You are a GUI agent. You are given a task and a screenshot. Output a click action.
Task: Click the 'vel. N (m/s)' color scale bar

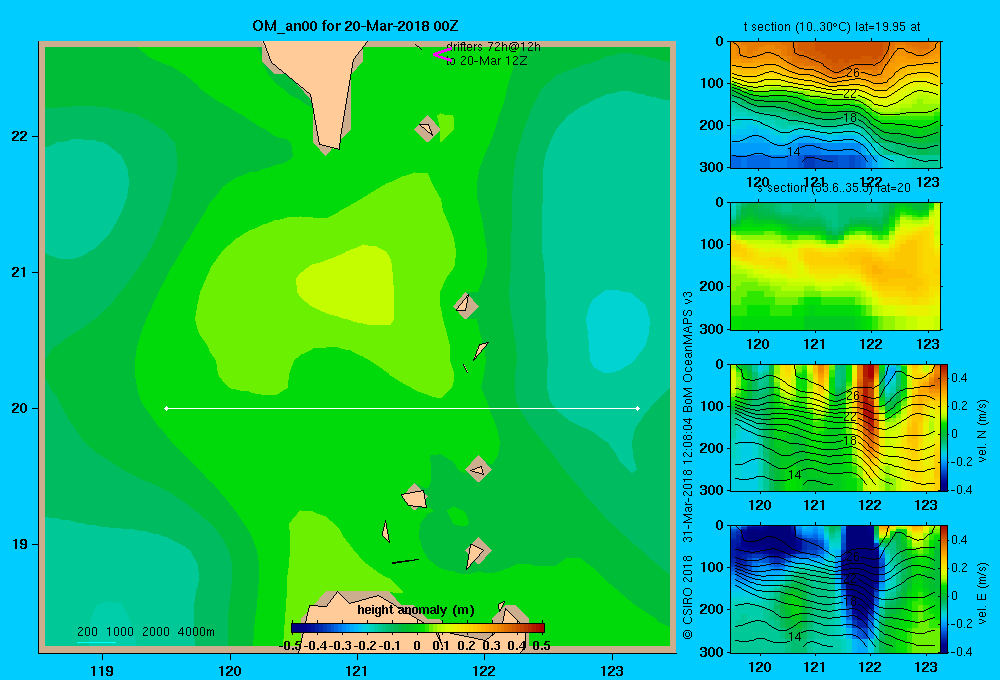click(x=945, y=427)
